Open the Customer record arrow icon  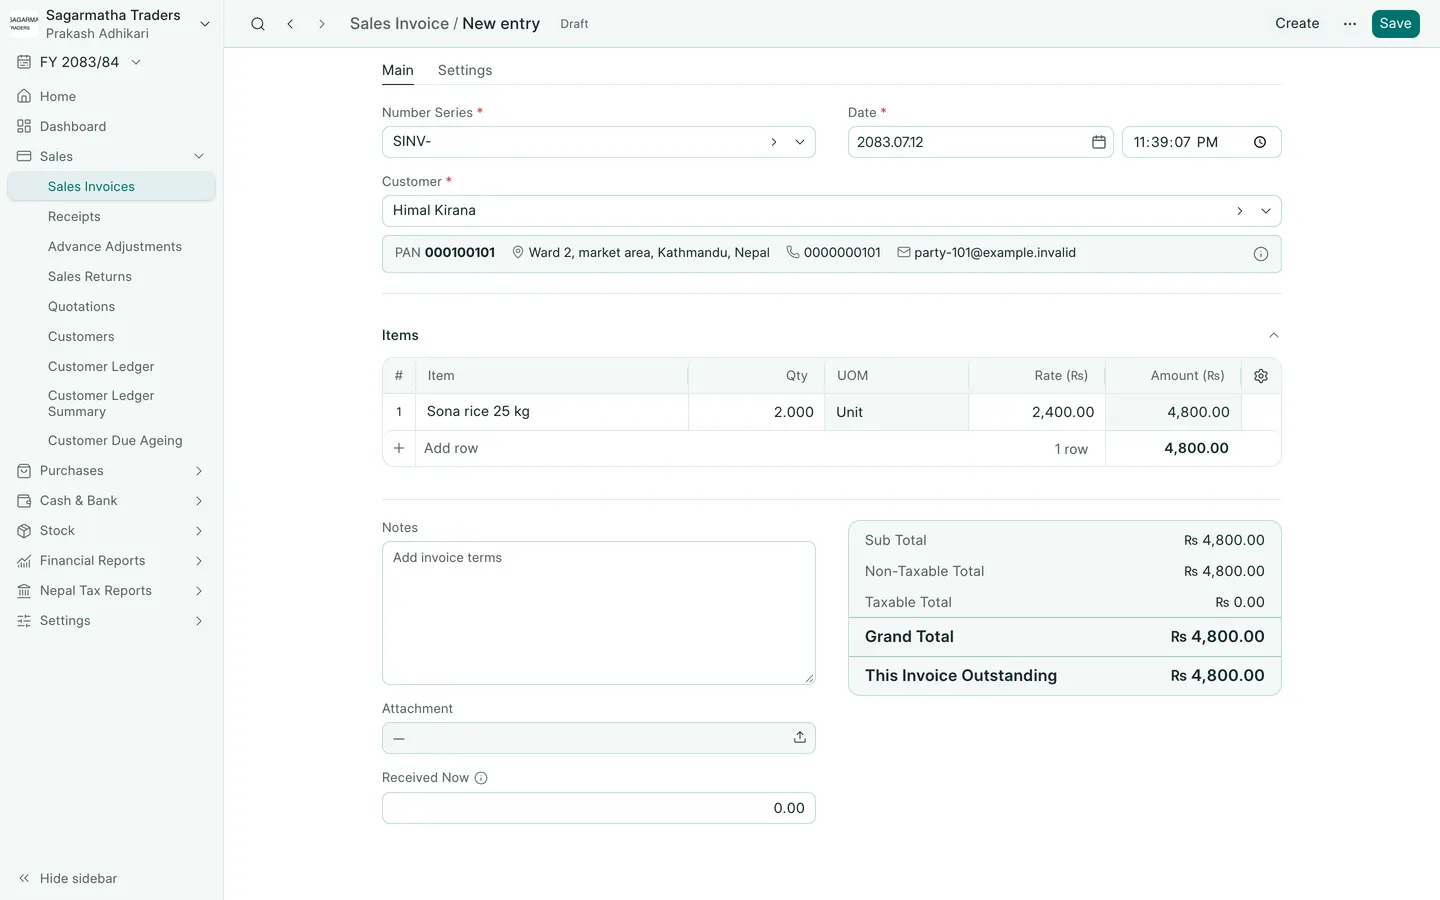pos(1240,211)
